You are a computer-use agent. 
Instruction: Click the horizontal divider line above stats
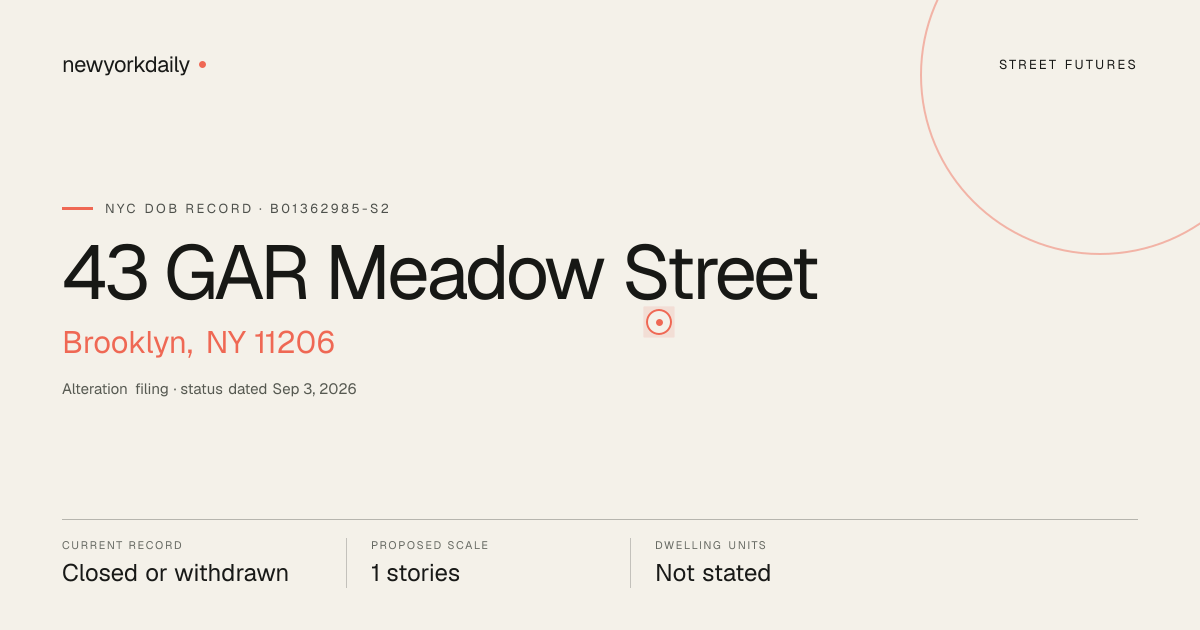(600, 519)
